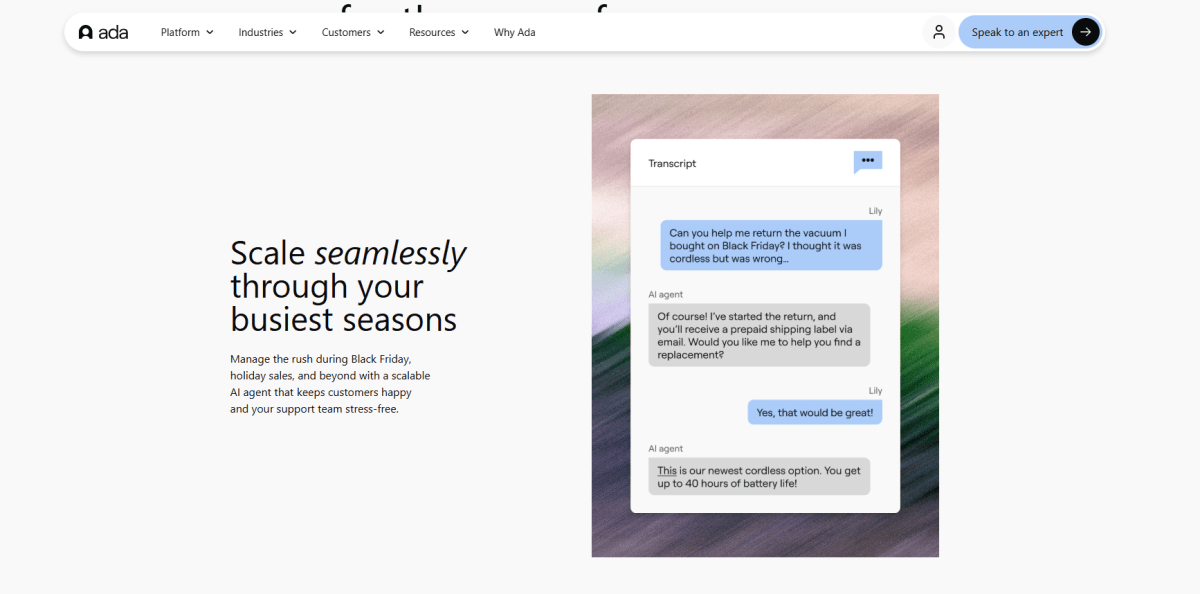The width and height of the screenshot is (1200, 594).
Task: Click the first "Lily" name label
Action: [876, 211]
